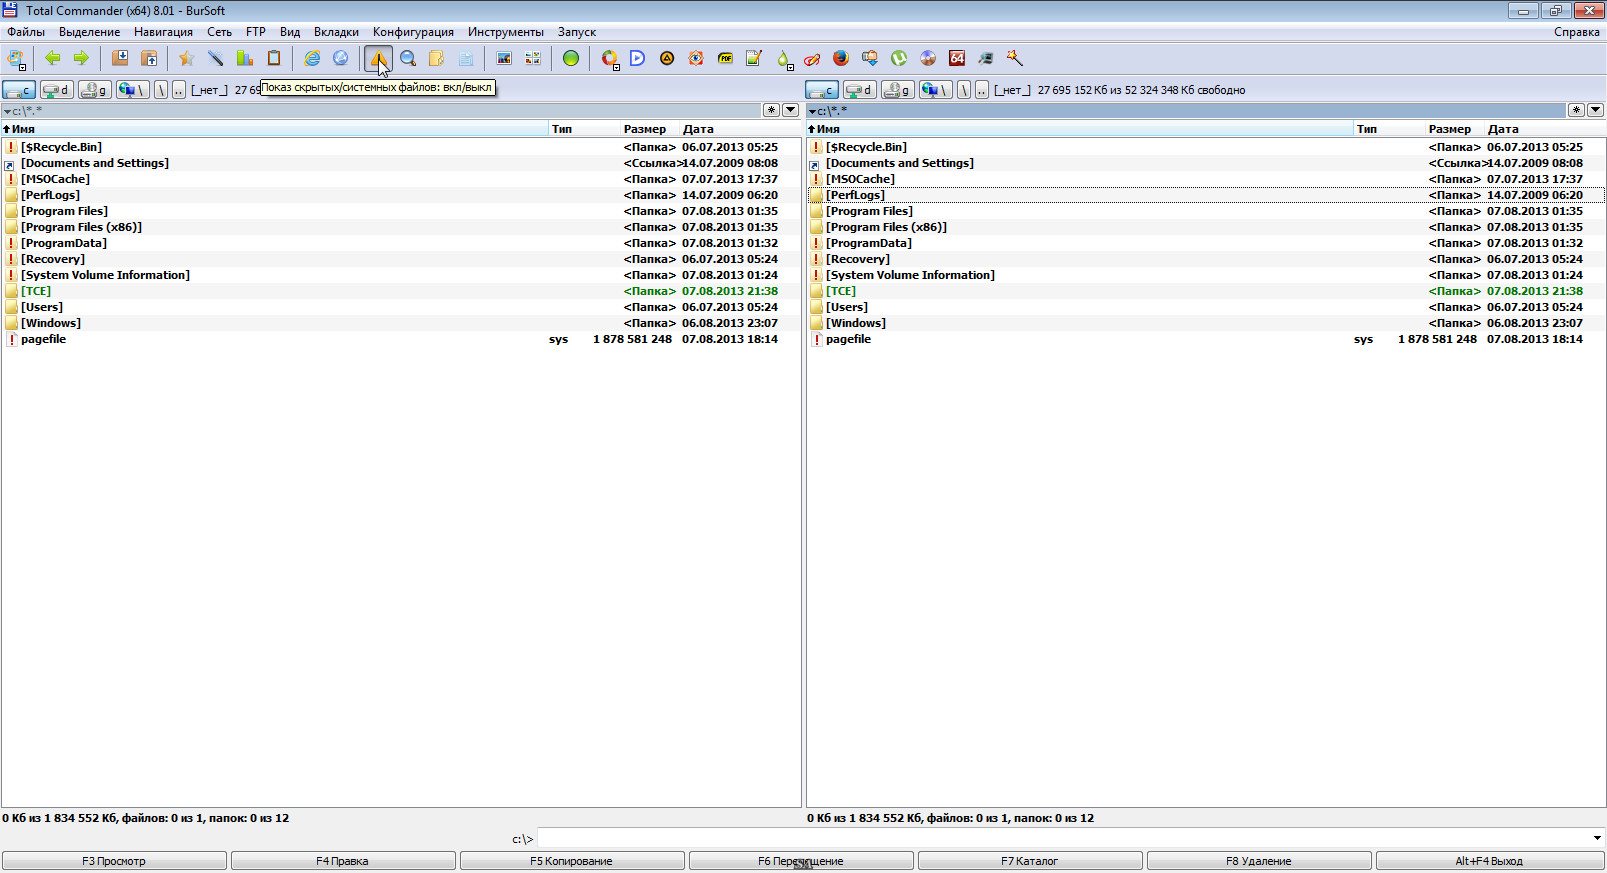Toggle thumbnails view icon
Image resolution: width=1607 pixels, height=873 pixels.
pos(533,58)
